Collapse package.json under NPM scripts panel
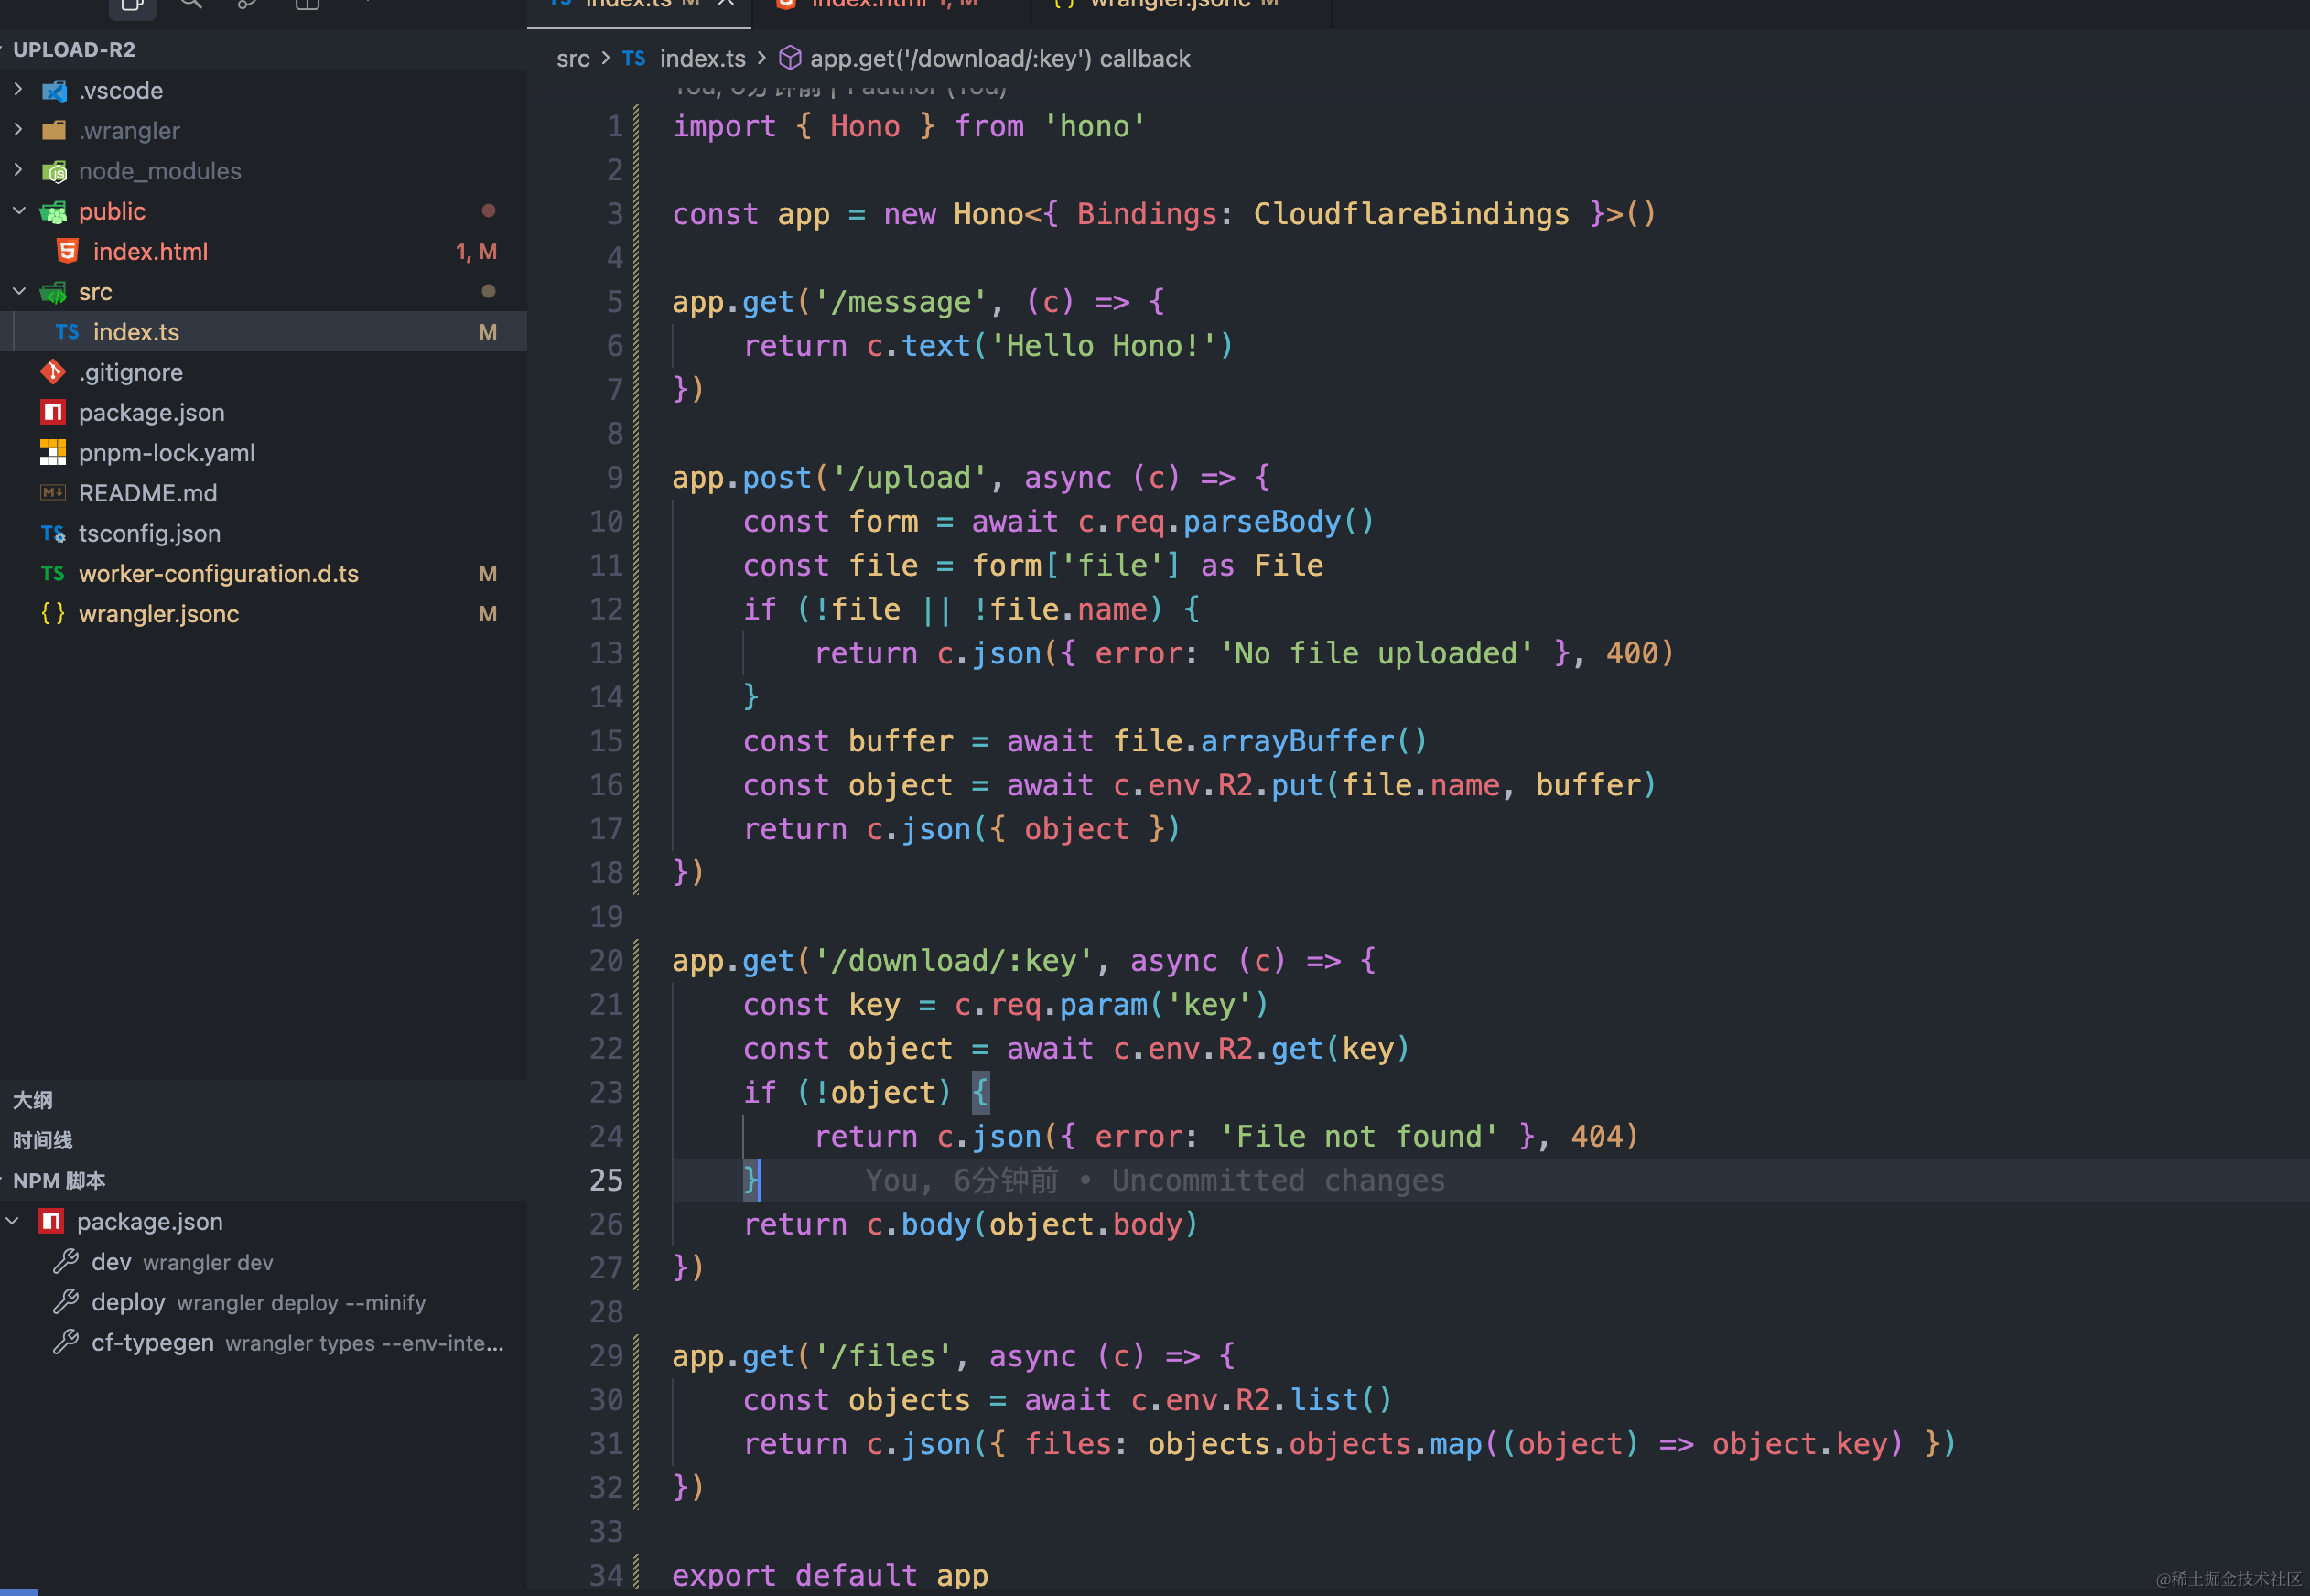 13,1221
